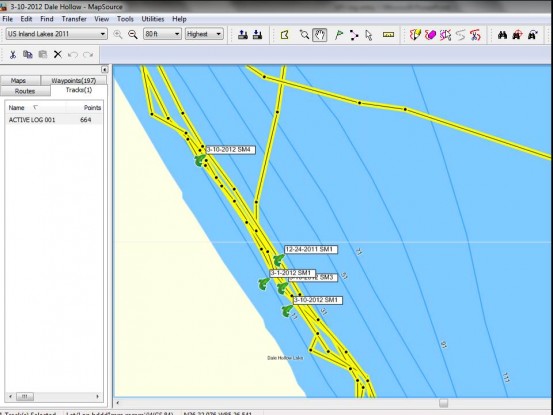The width and height of the screenshot is (553, 415).
Task: Select the Track Draw pencil tool
Action: [x=415, y=35]
